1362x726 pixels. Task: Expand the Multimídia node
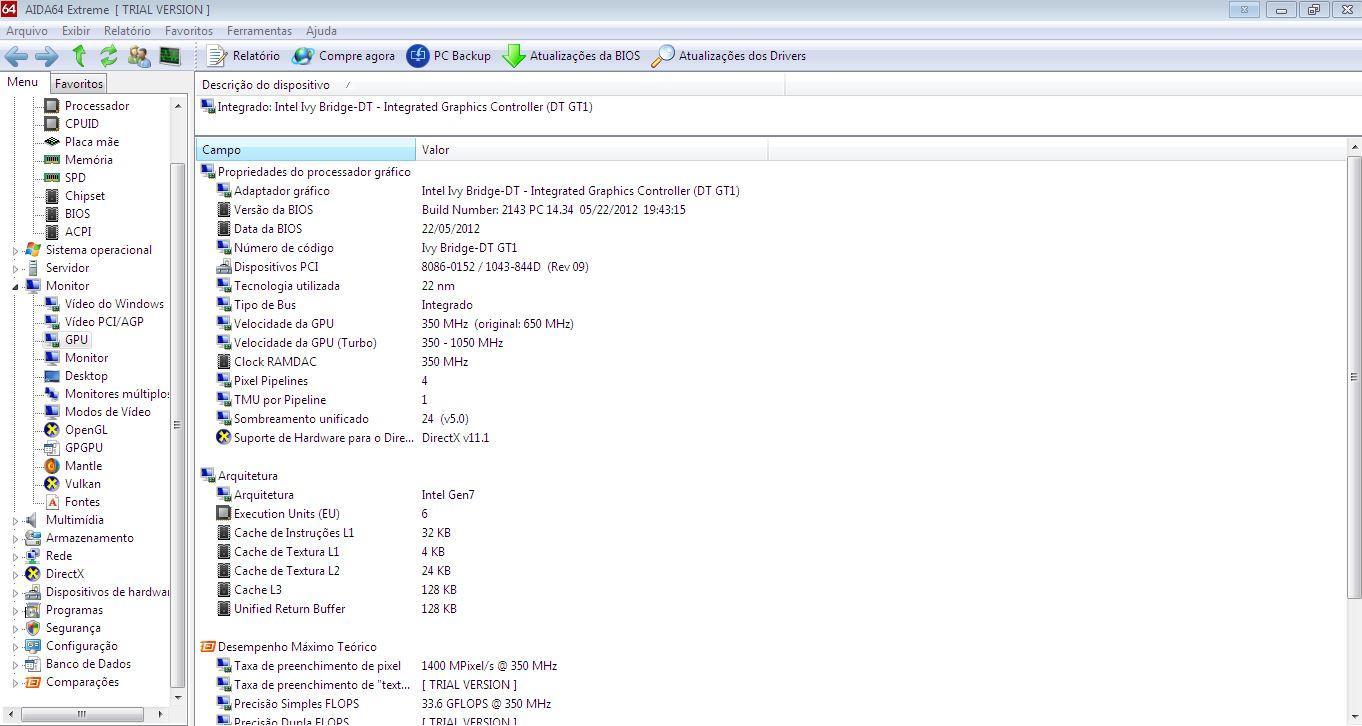15,520
